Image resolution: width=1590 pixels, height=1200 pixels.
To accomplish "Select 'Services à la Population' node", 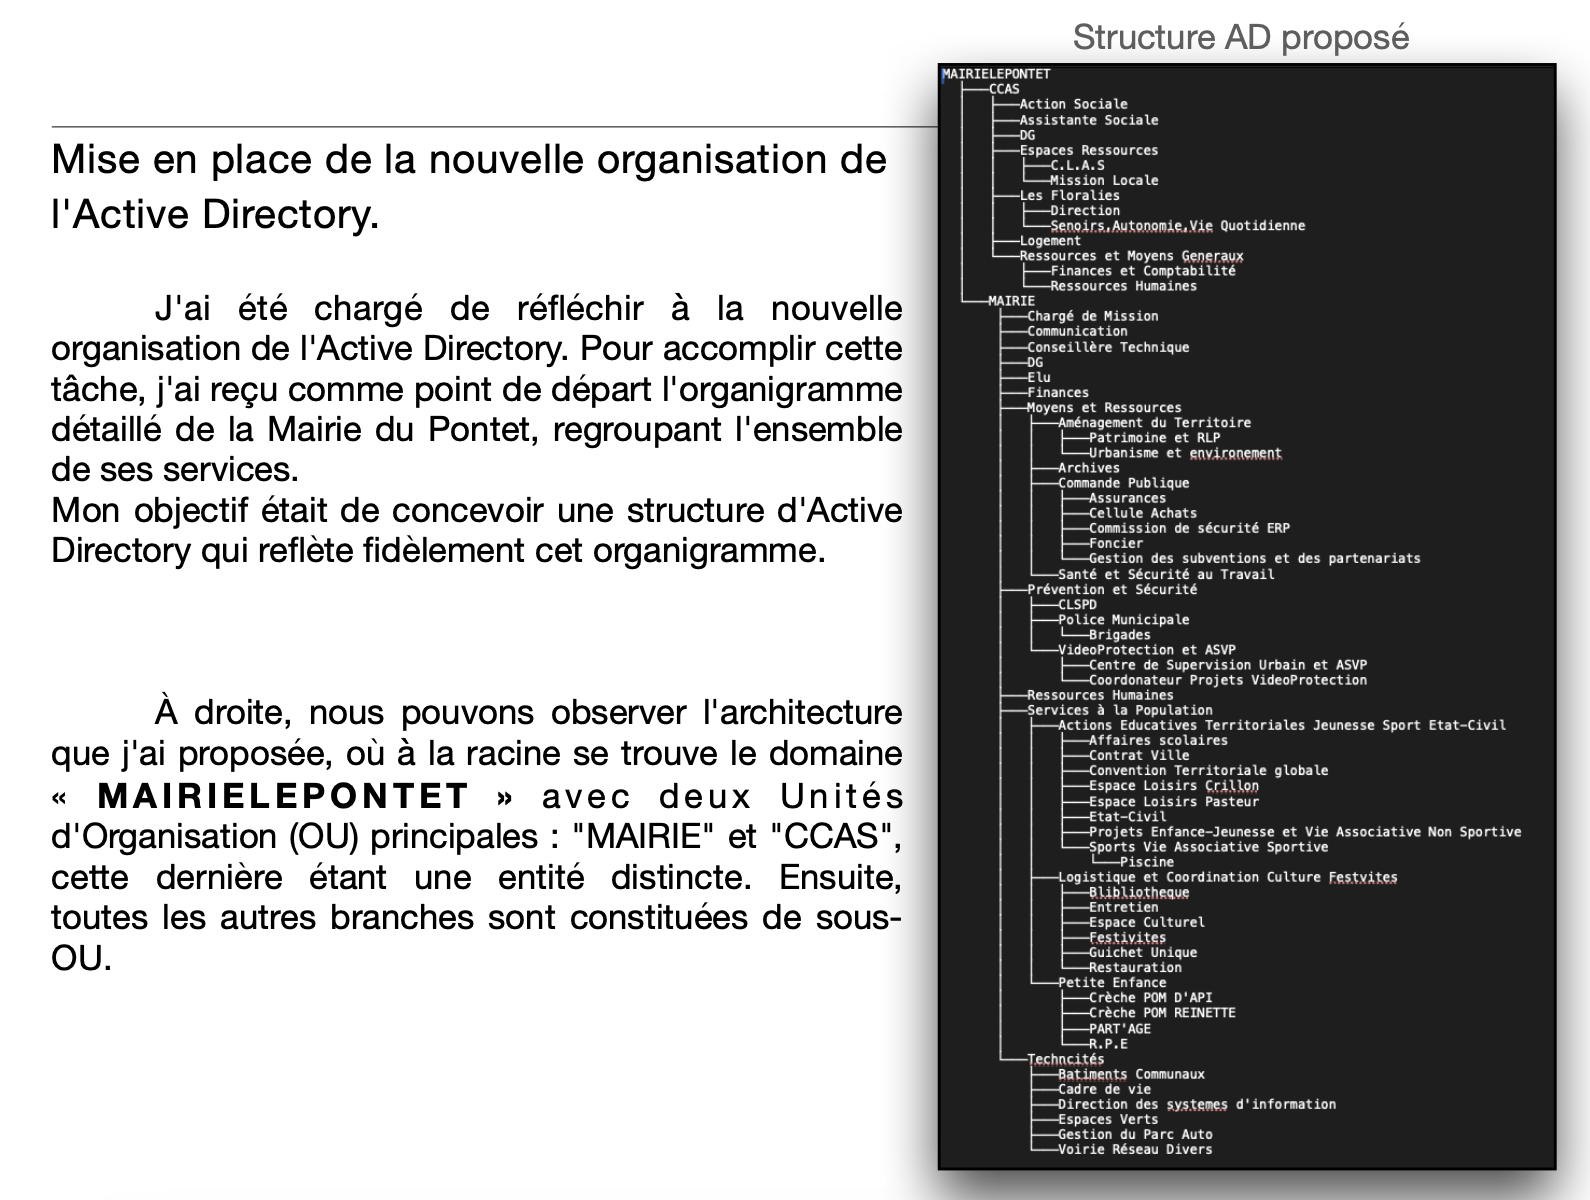I will [x=1120, y=710].
